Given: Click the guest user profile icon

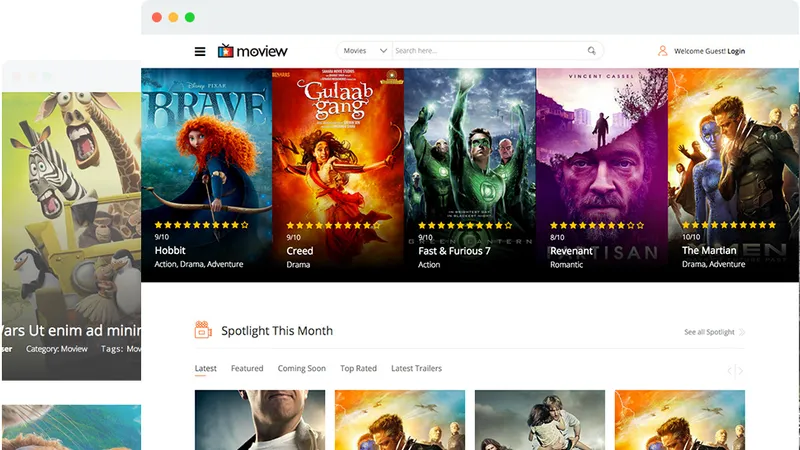Looking at the screenshot, I should coord(662,51).
